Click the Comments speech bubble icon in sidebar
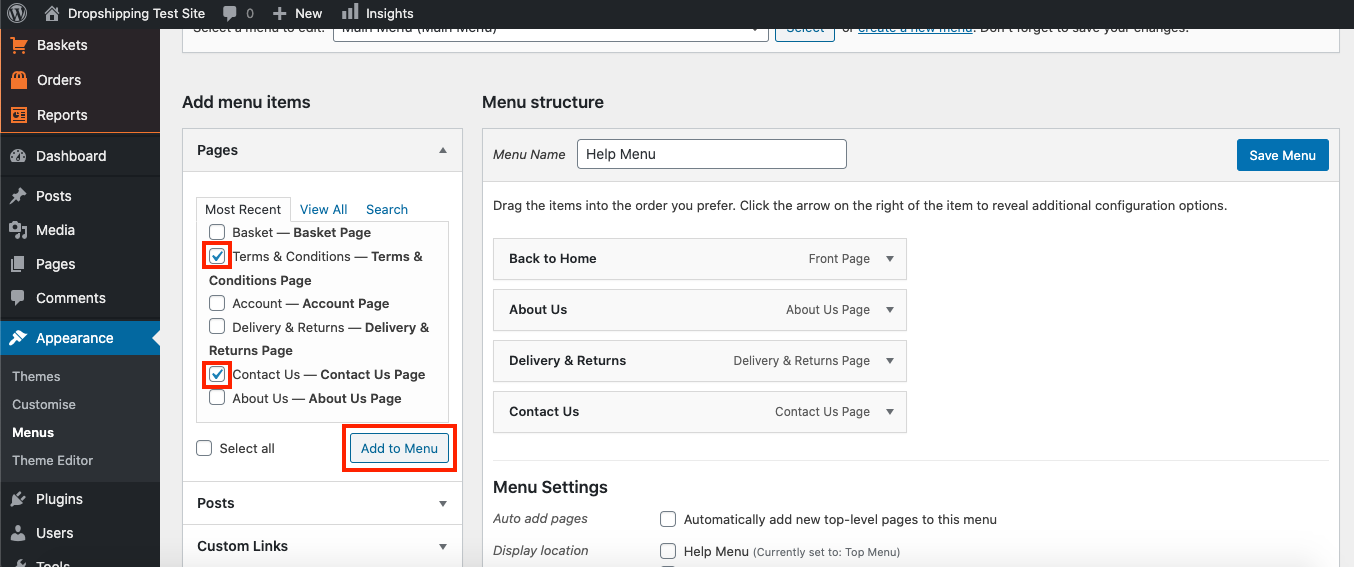 pos(18,298)
